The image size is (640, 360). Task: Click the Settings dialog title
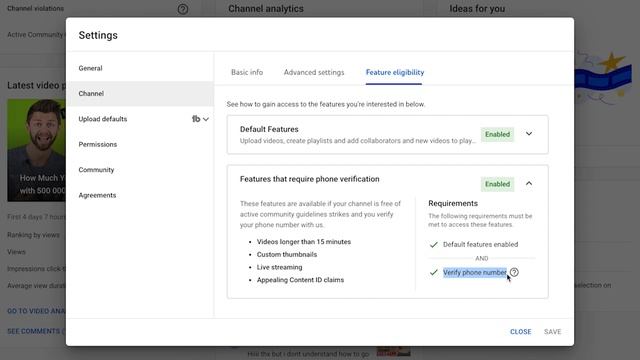coord(98,35)
